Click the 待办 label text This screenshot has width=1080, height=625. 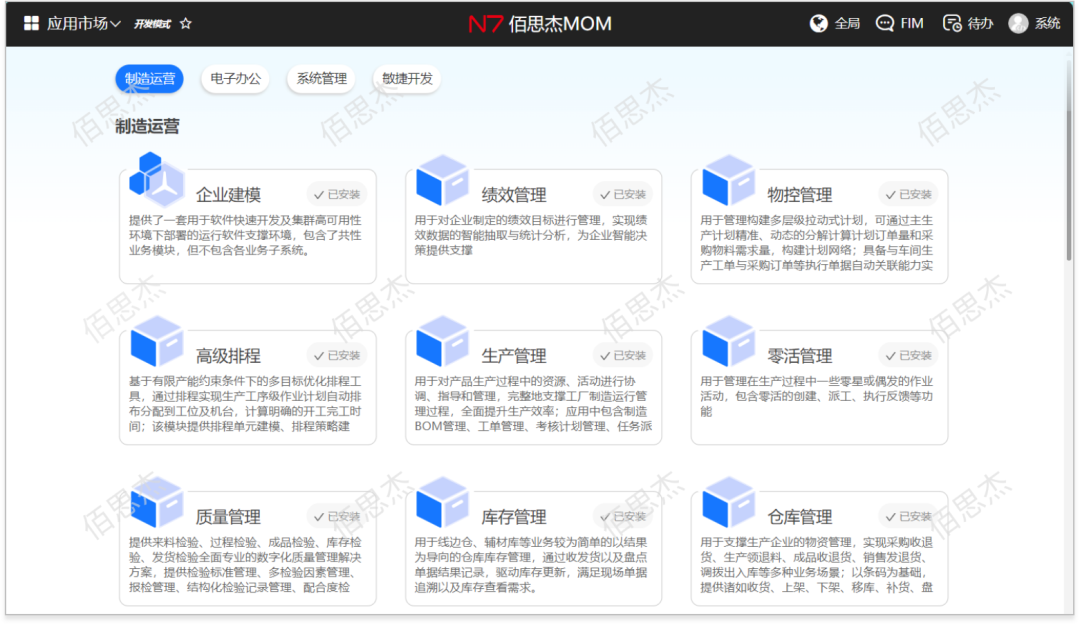tap(980, 23)
